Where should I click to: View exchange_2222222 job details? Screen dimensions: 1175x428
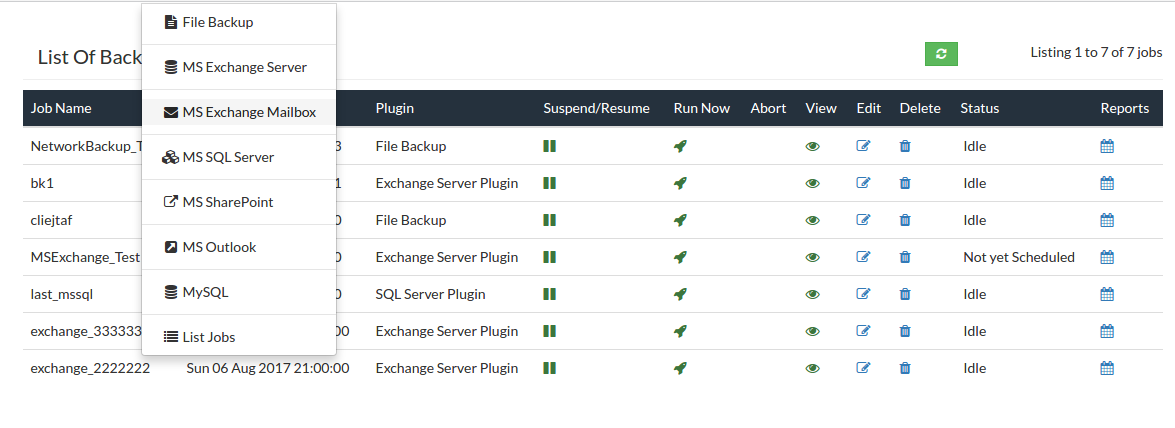coord(812,368)
